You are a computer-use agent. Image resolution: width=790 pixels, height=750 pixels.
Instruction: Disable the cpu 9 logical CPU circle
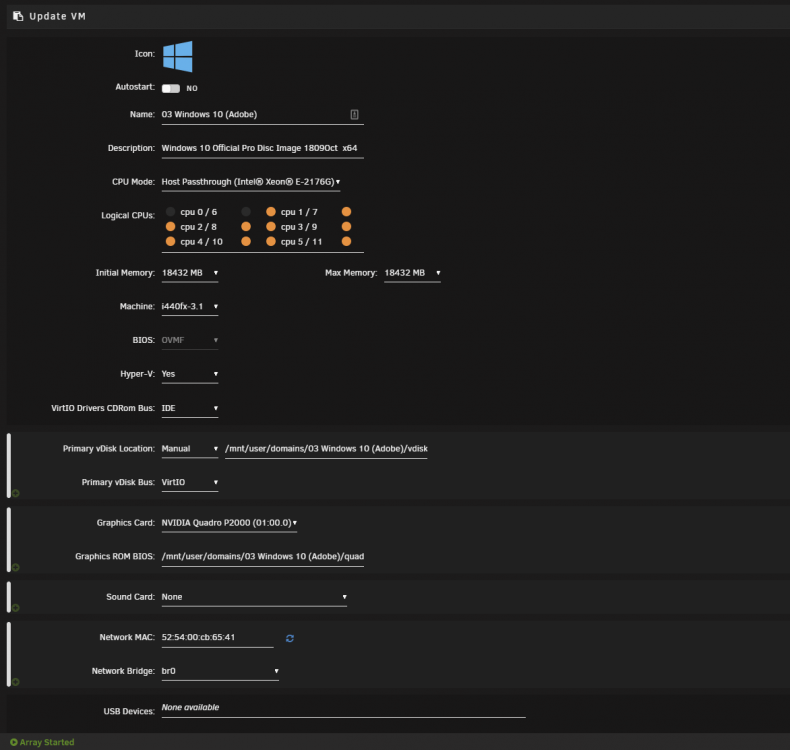tap(347, 227)
